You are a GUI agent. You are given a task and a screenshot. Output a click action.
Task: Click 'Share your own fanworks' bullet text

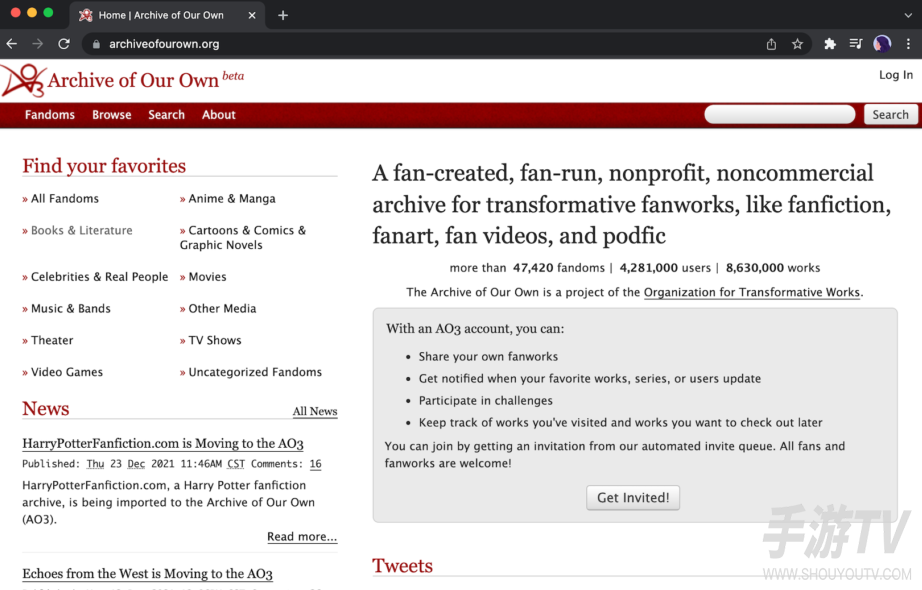488,356
